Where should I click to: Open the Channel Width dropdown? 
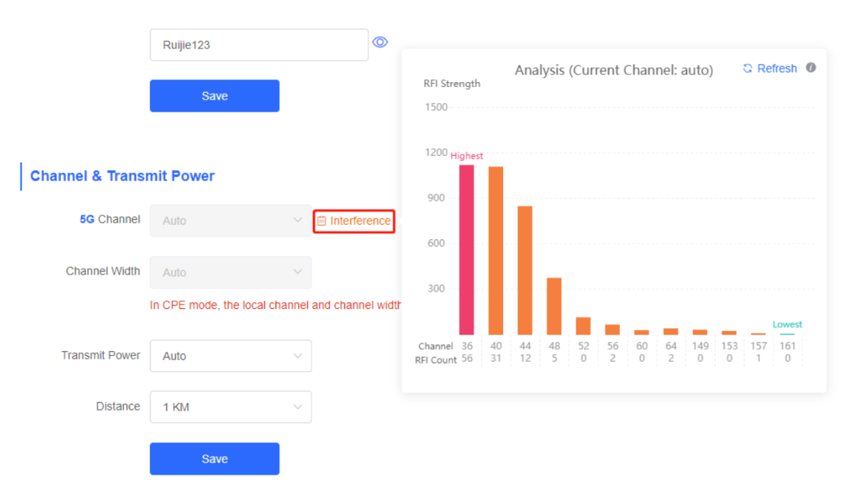coord(231,272)
